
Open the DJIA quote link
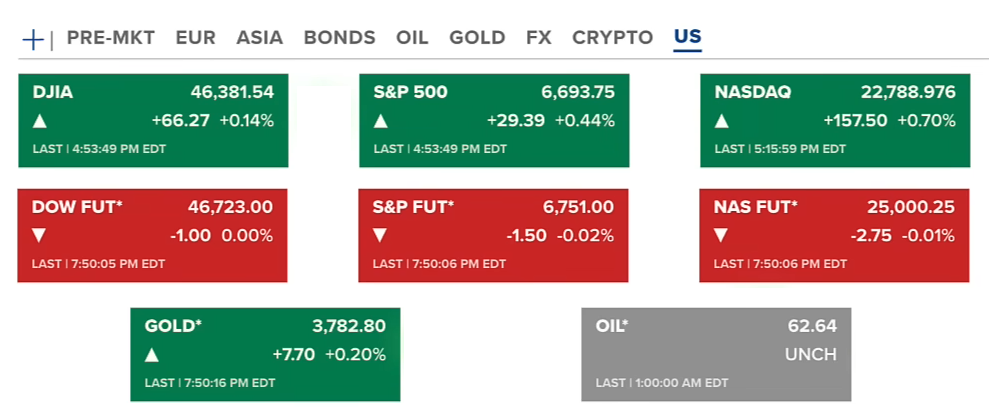point(53,93)
